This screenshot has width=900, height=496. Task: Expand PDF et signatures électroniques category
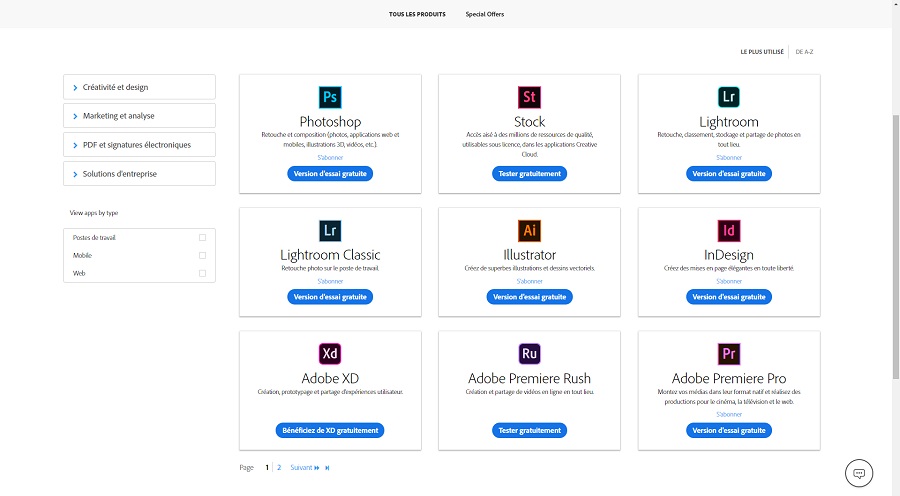pos(139,145)
